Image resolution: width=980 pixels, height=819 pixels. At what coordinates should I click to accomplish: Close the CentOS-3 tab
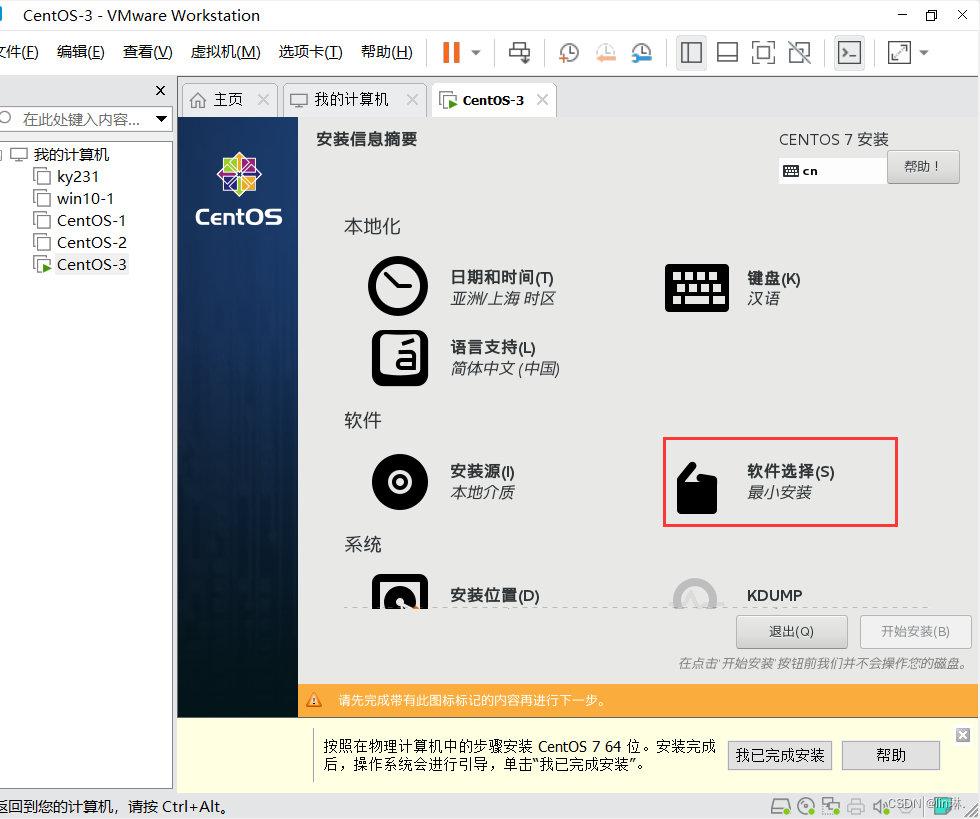point(542,99)
